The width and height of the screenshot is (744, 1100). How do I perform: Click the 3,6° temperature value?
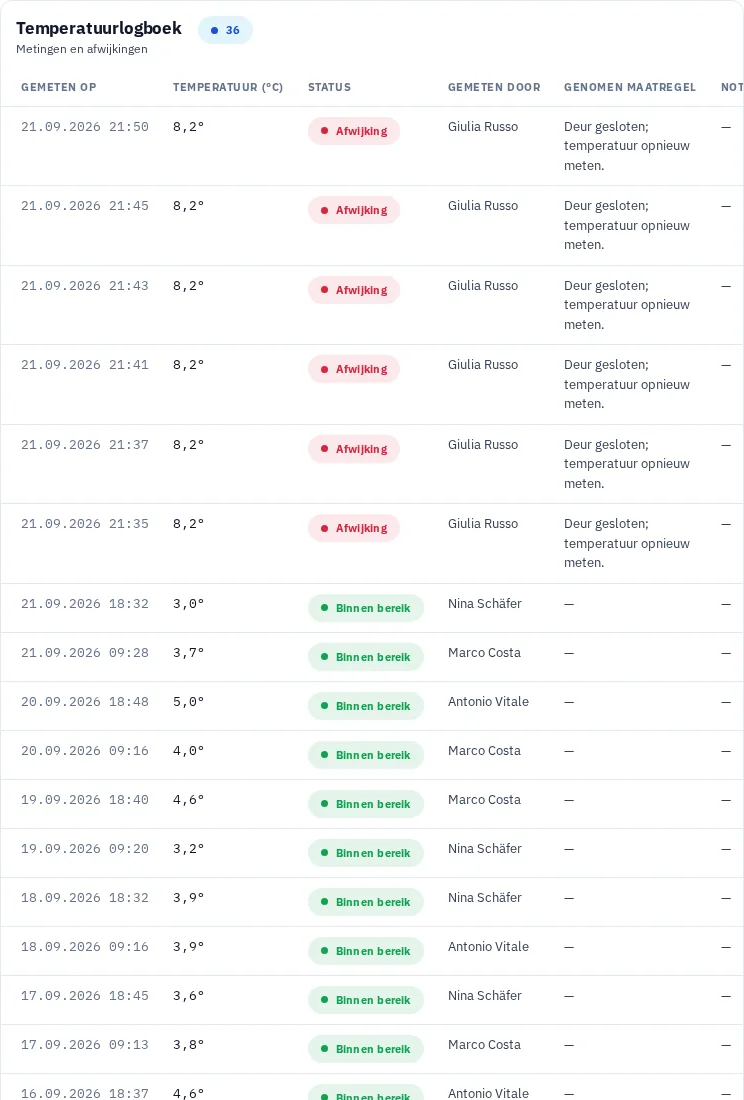click(x=189, y=997)
